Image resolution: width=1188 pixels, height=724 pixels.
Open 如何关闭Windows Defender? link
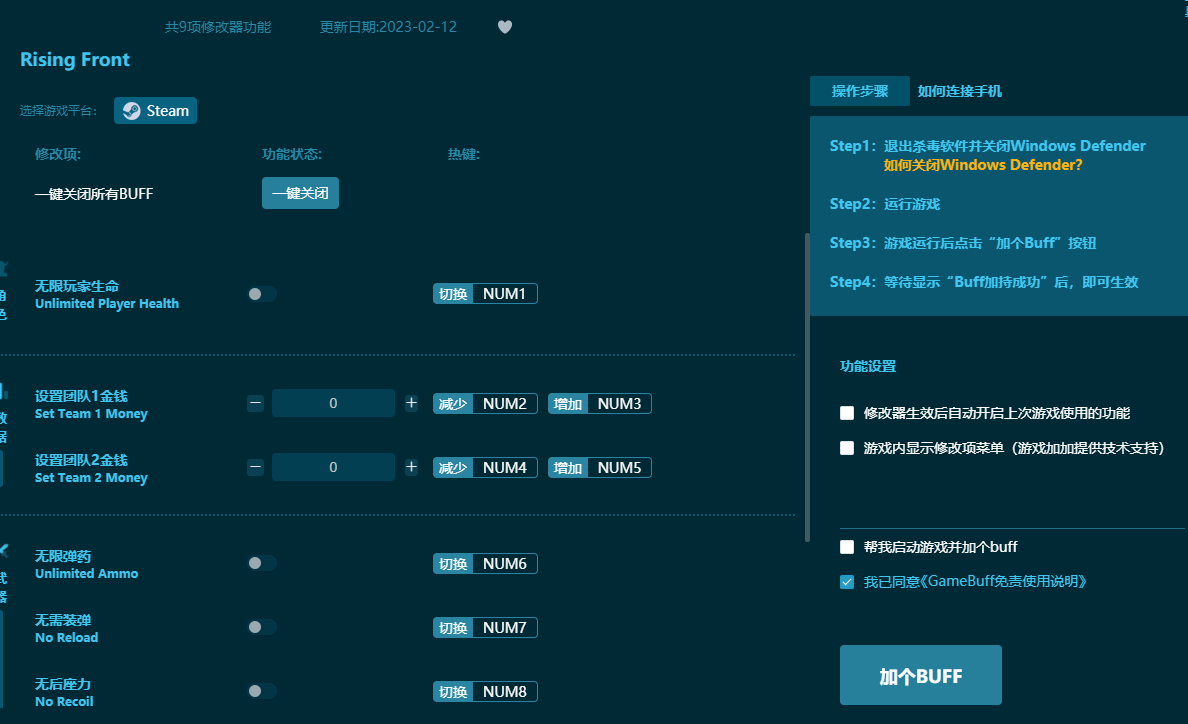983,165
